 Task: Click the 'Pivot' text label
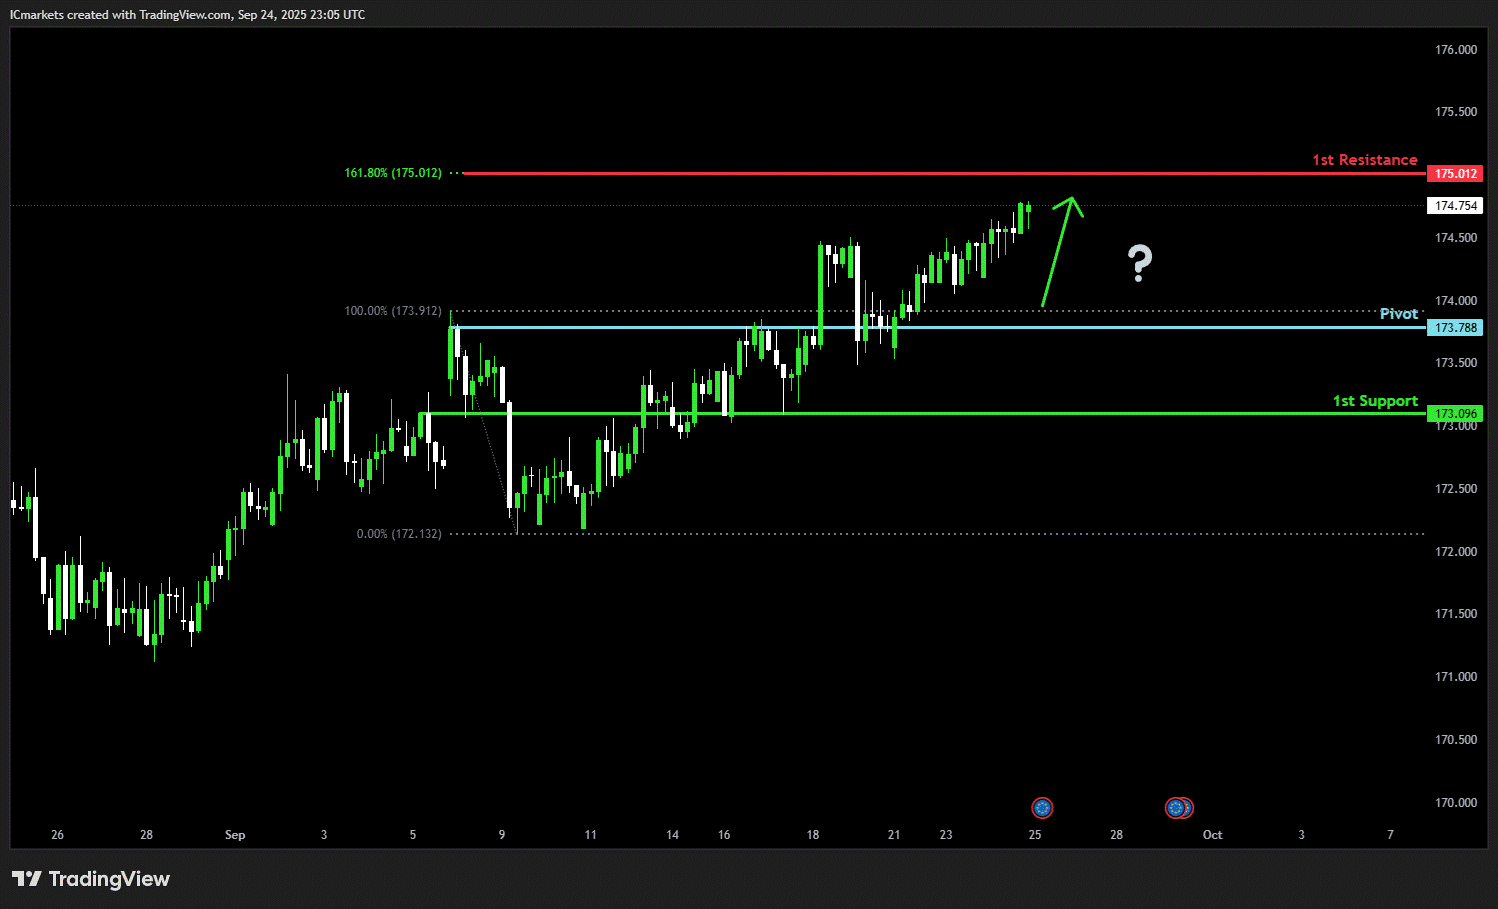(x=1398, y=314)
